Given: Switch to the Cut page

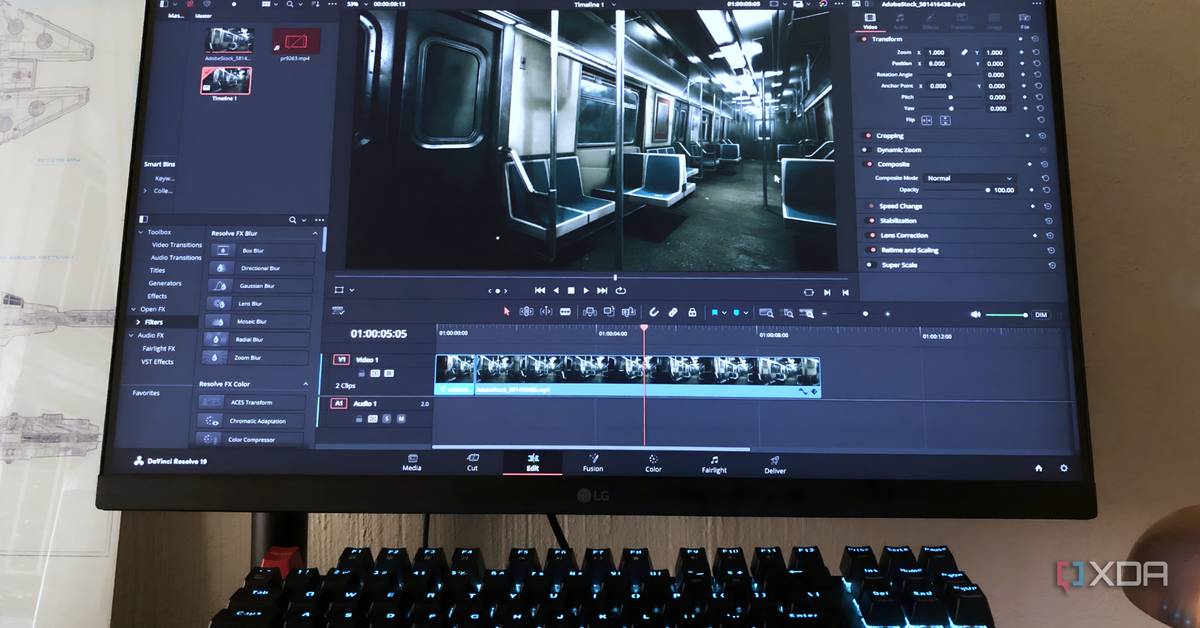Looking at the screenshot, I should pos(472,463).
